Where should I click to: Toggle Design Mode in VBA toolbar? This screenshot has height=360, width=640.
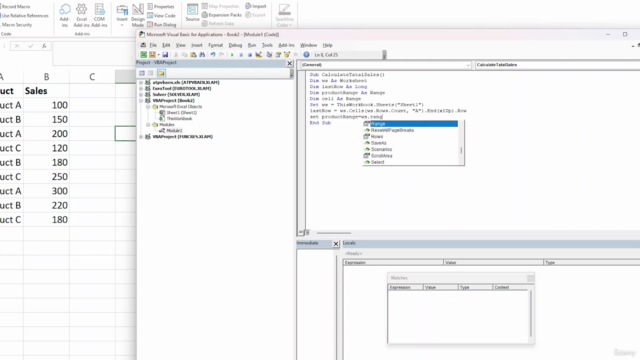258,55
